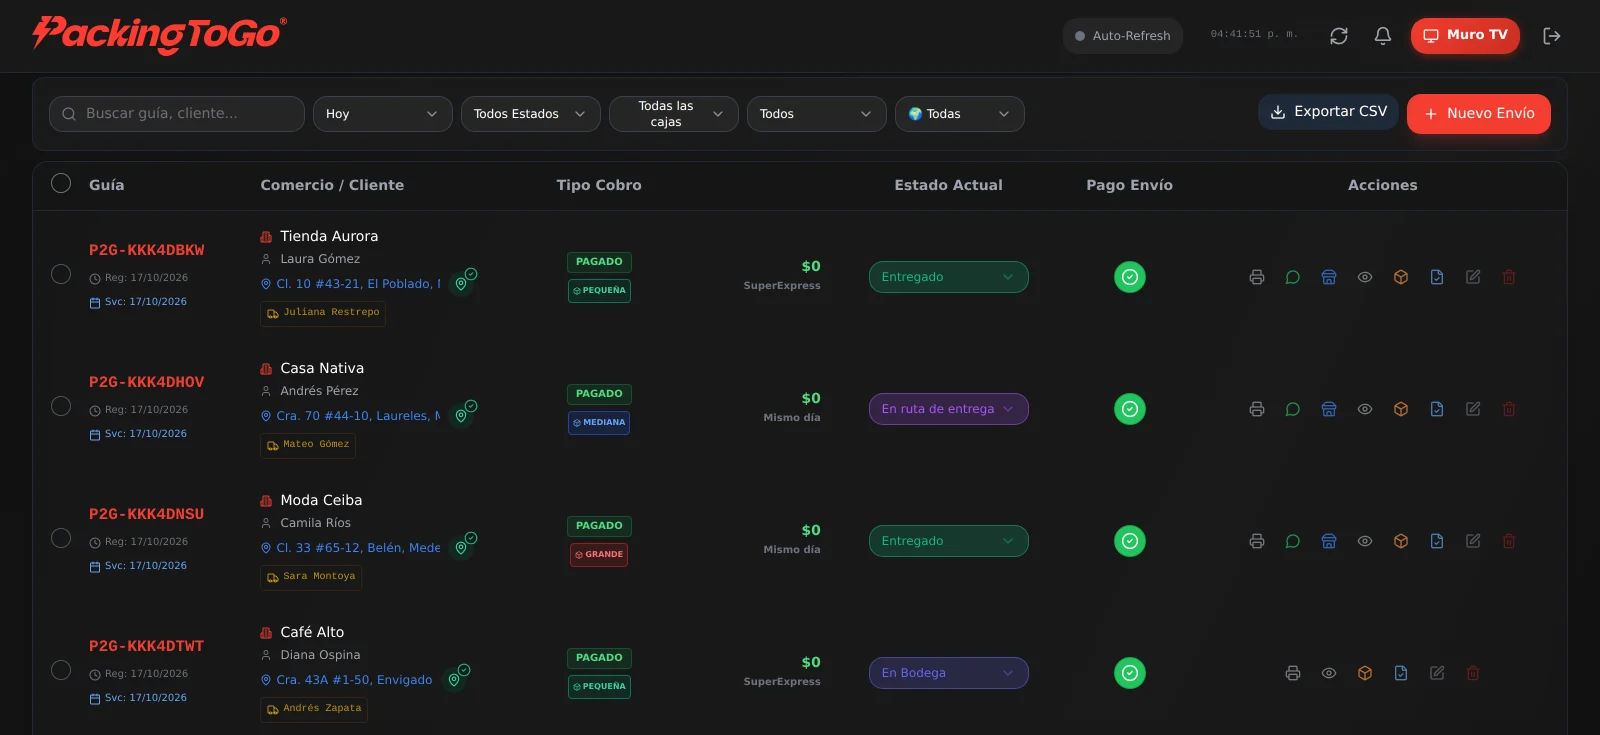Print the label for guide P2G-KKK4DBKW
Viewport: 1600px width, 735px height.
[1257, 277]
